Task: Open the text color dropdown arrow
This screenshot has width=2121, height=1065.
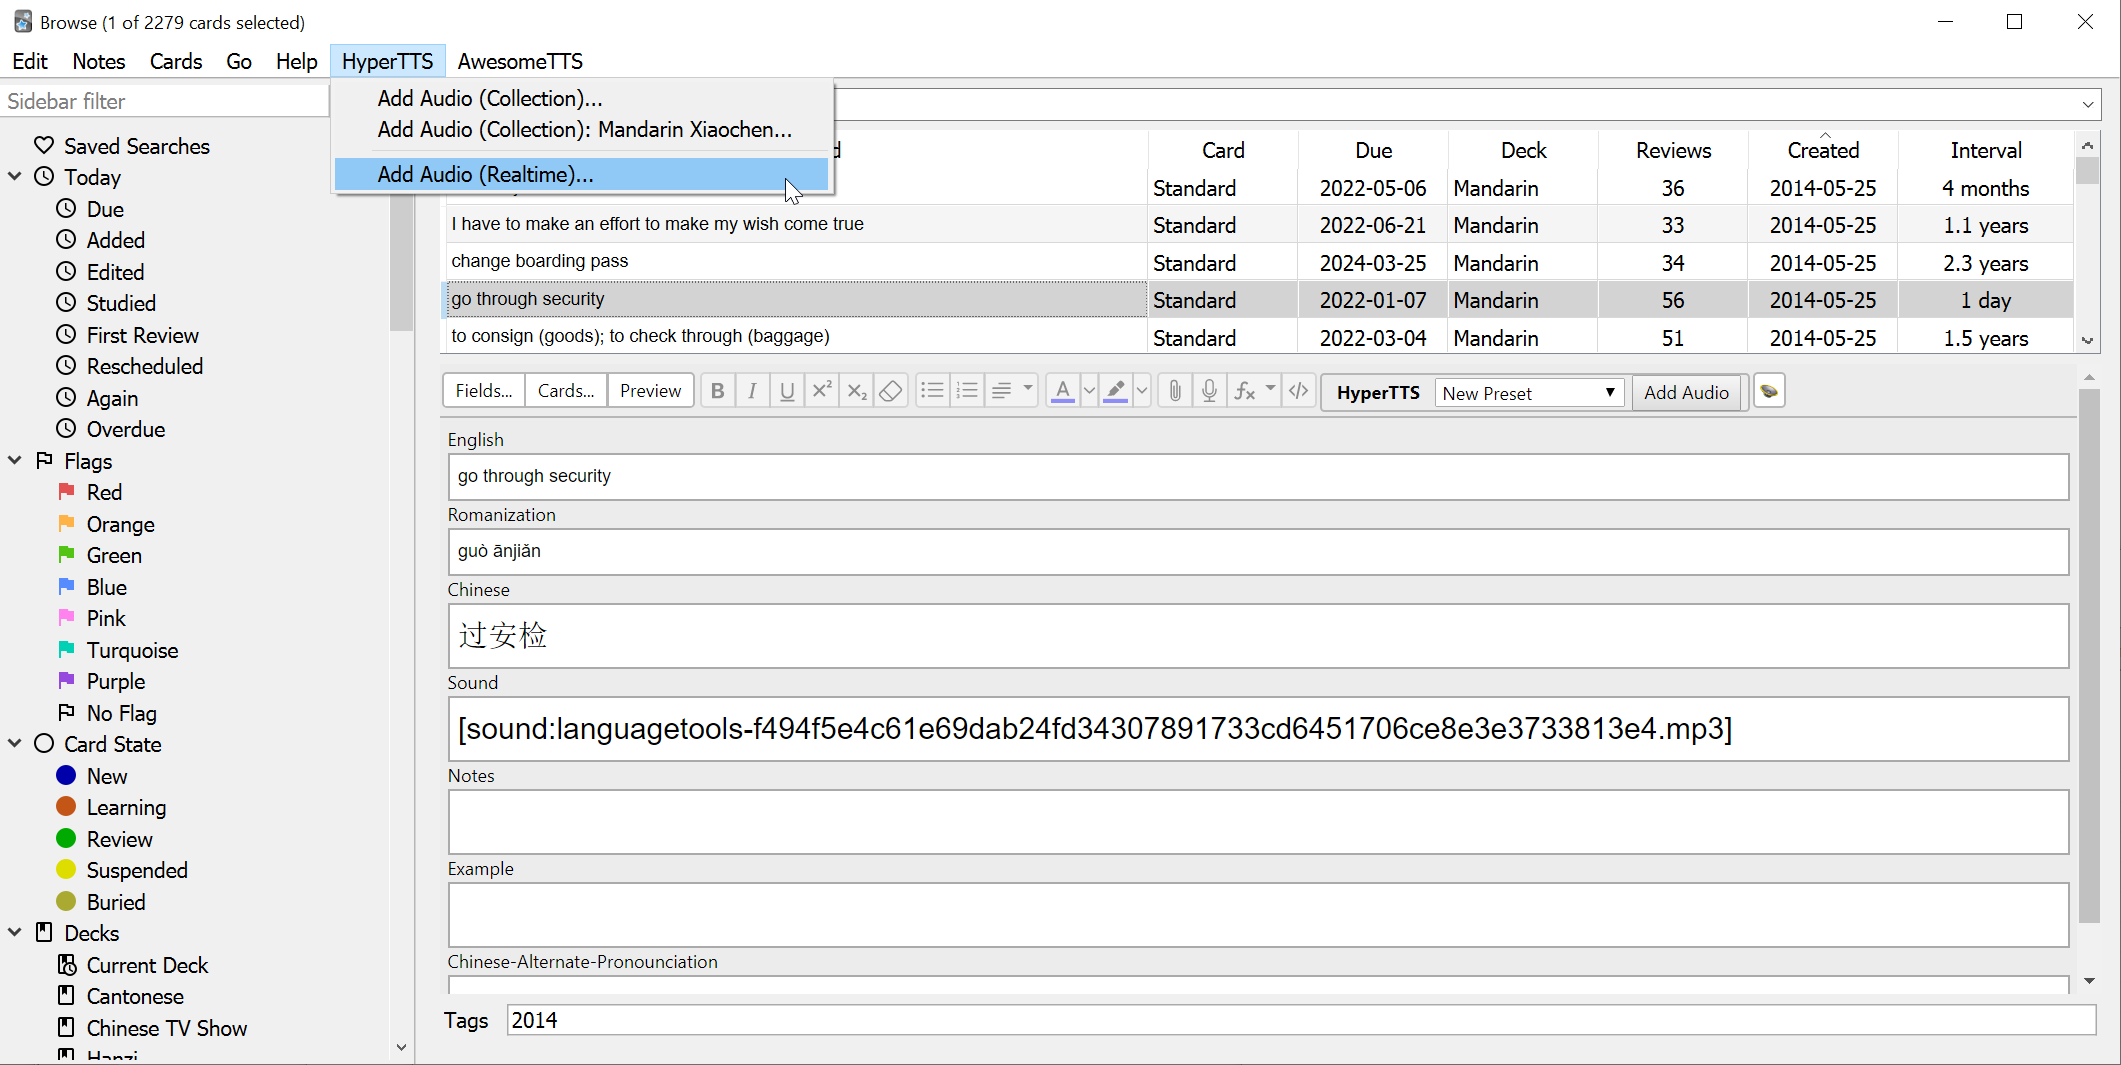Action: coord(1089,391)
